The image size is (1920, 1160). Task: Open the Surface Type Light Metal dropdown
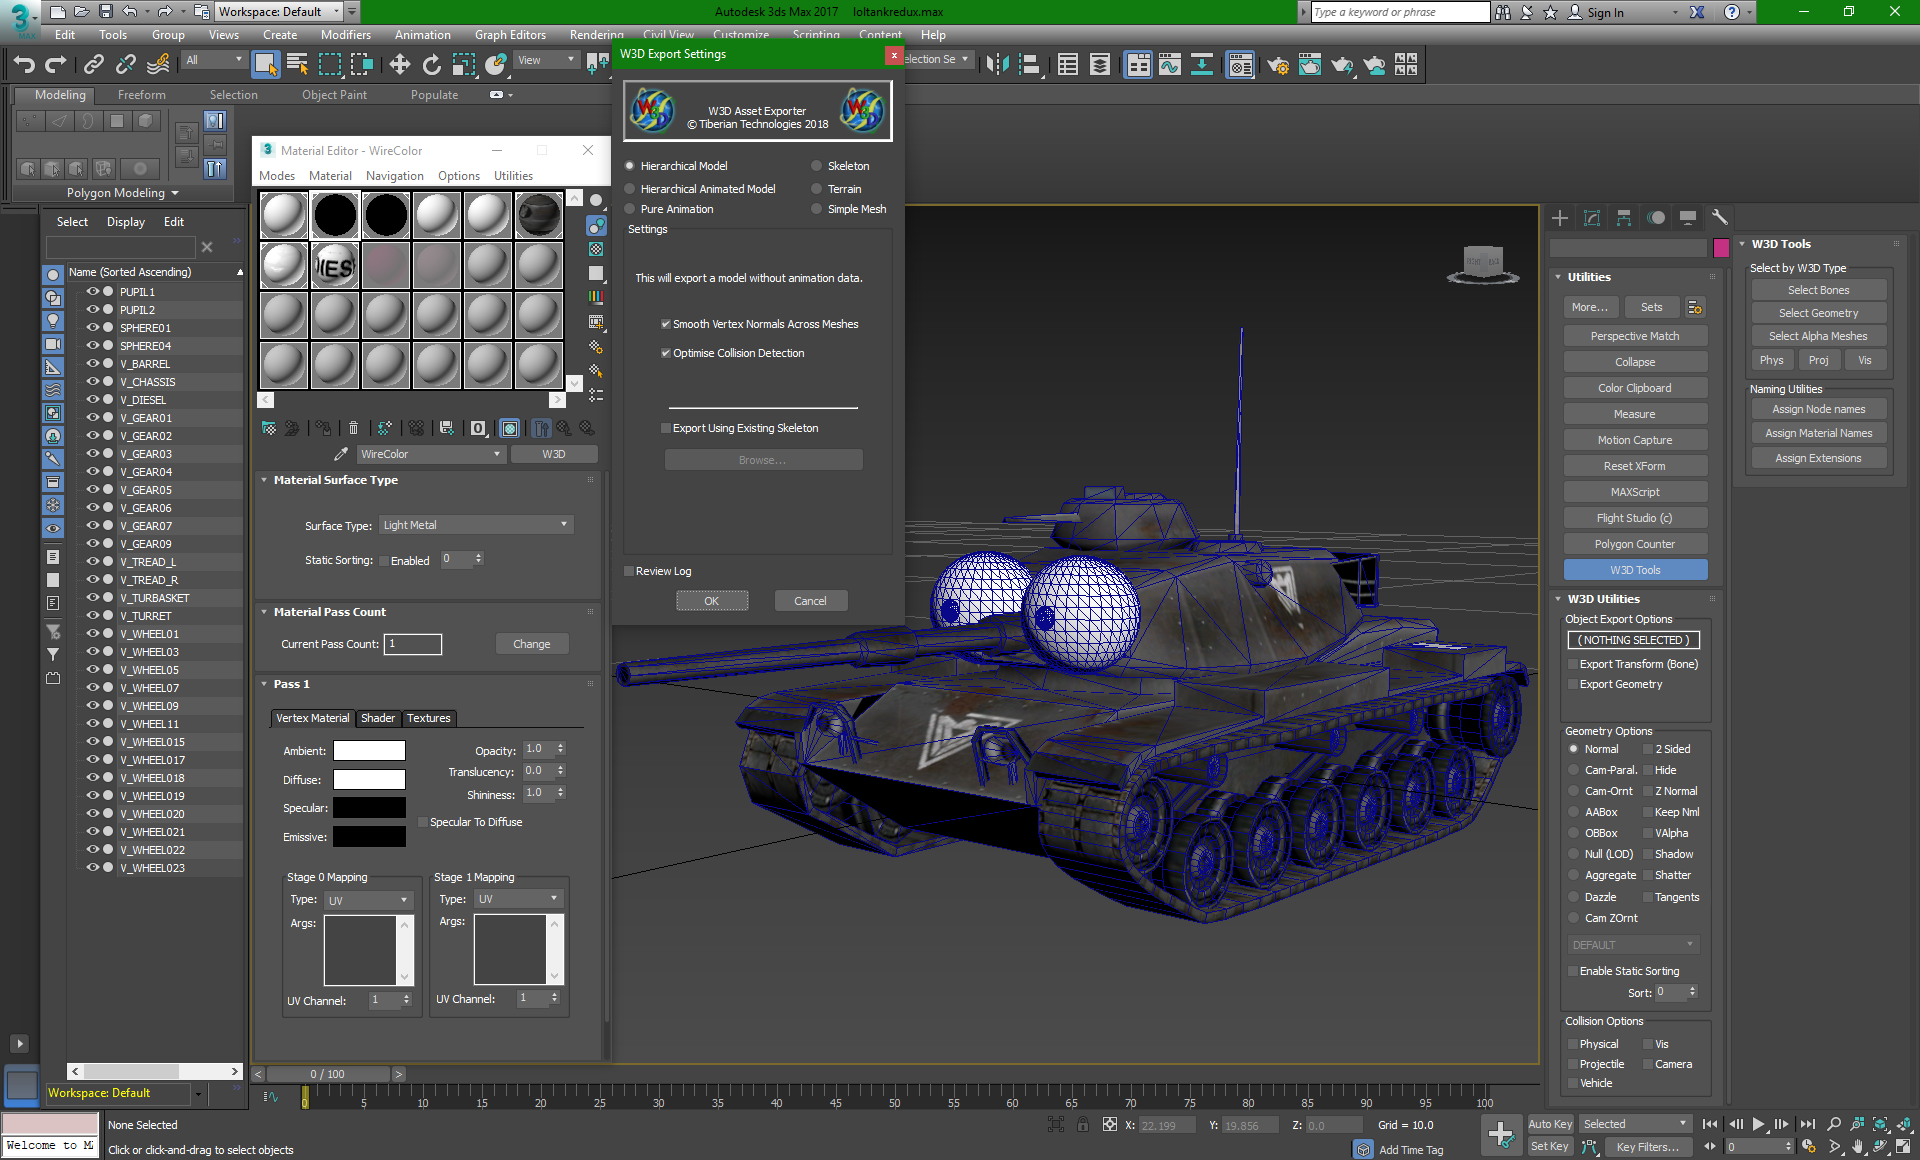(475, 525)
